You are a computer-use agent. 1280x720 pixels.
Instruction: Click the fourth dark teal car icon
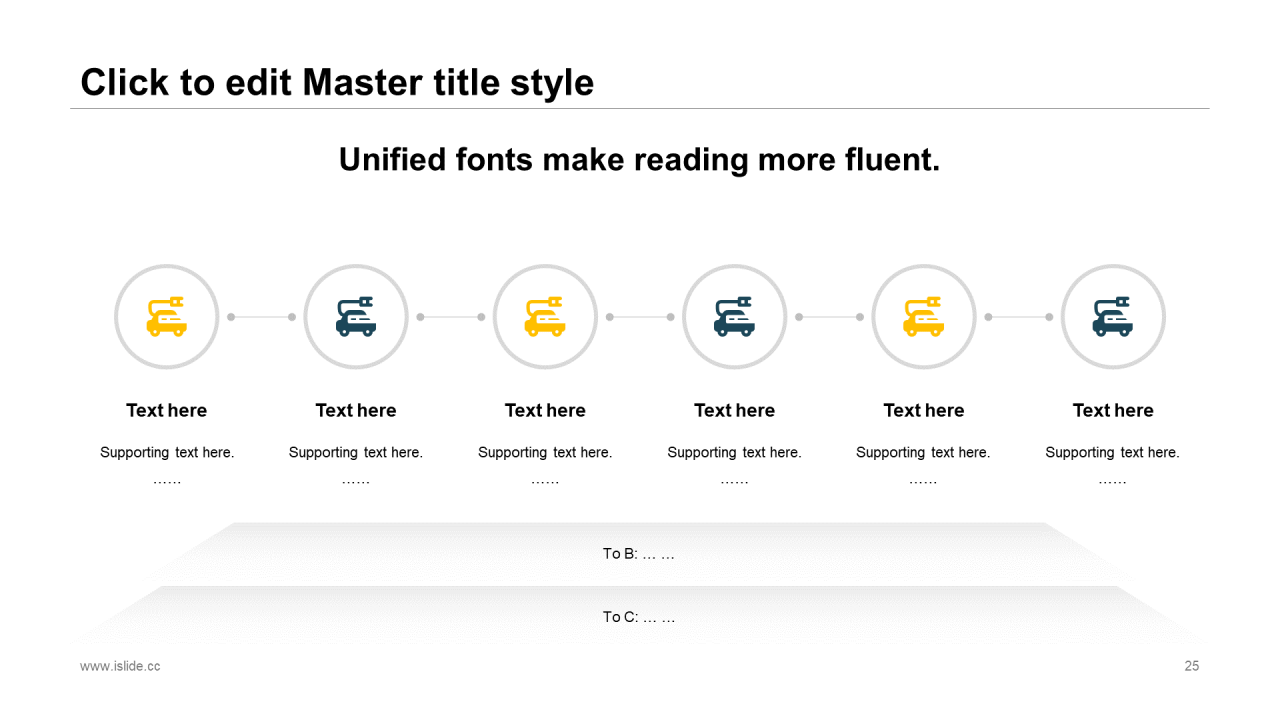pos(734,317)
